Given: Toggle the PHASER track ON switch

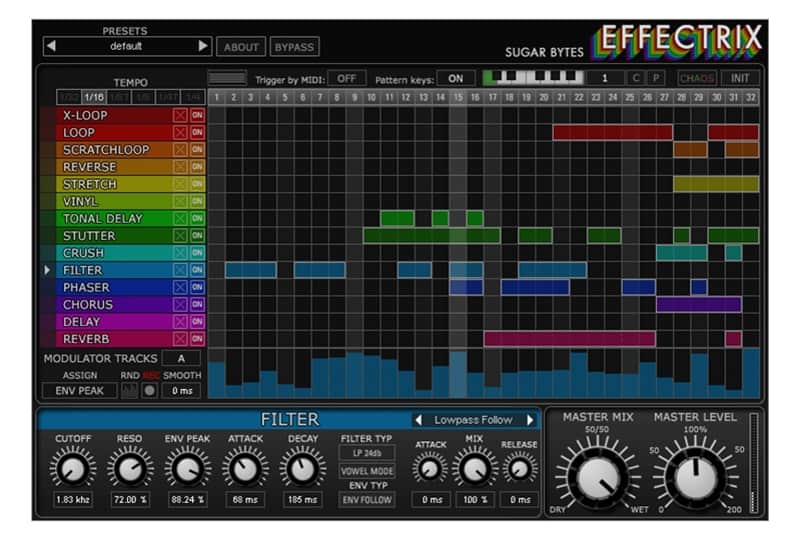Looking at the screenshot, I should 197,287.
